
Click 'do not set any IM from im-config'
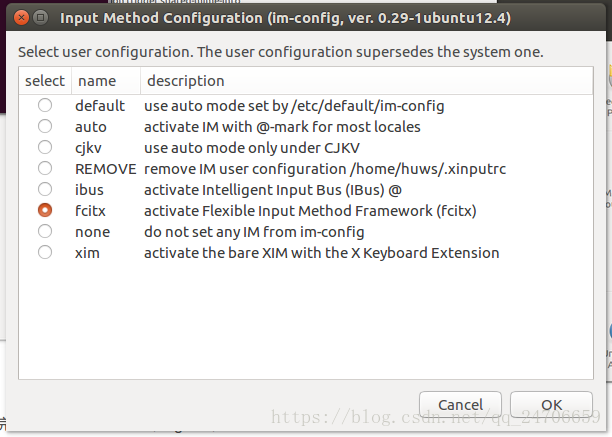tap(254, 232)
